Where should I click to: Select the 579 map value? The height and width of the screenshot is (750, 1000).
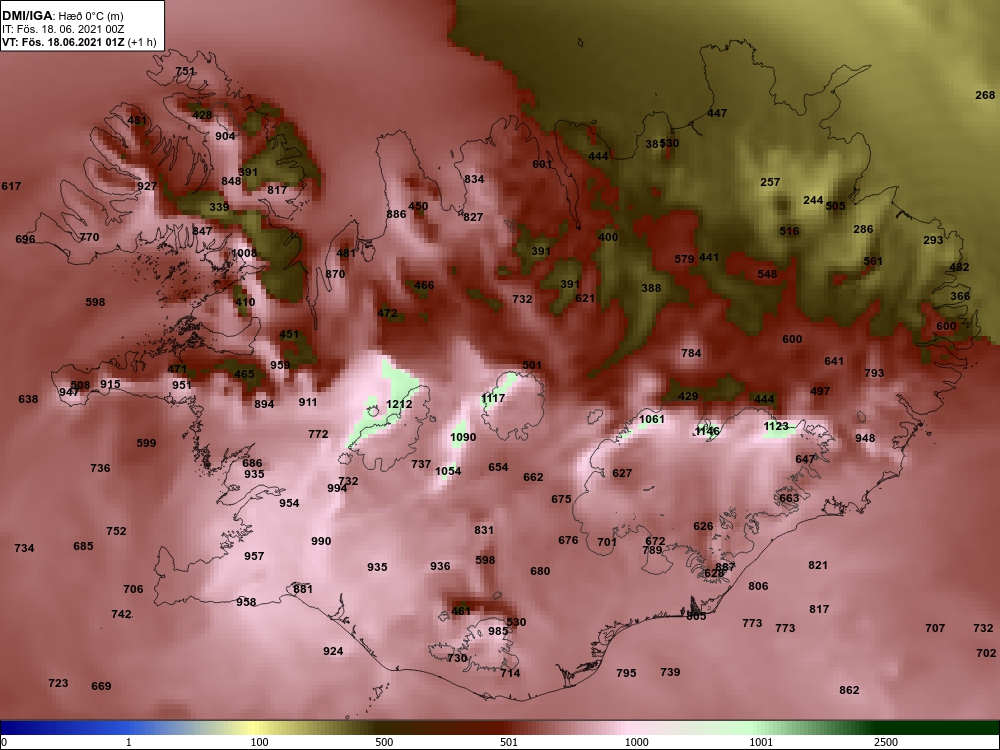click(x=684, y=259)
